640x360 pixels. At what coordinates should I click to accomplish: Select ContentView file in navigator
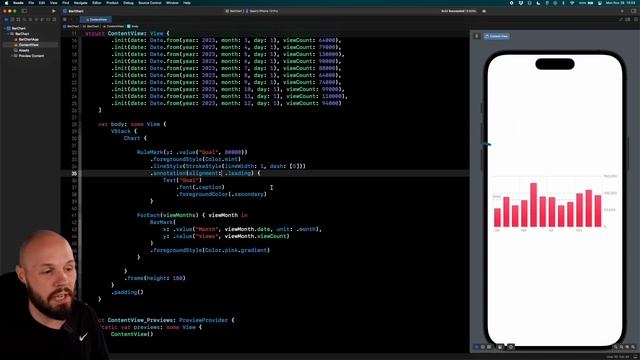[x=28, y=45]
